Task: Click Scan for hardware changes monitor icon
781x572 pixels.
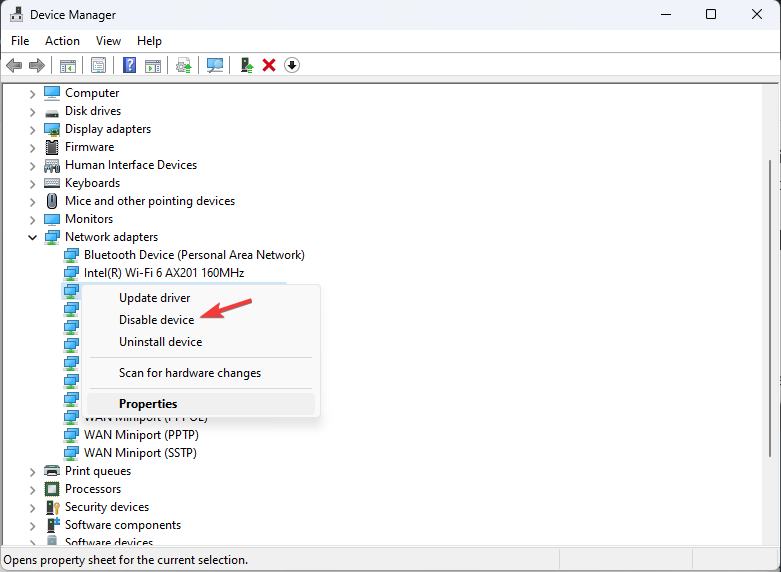Action: coord(215,65)
